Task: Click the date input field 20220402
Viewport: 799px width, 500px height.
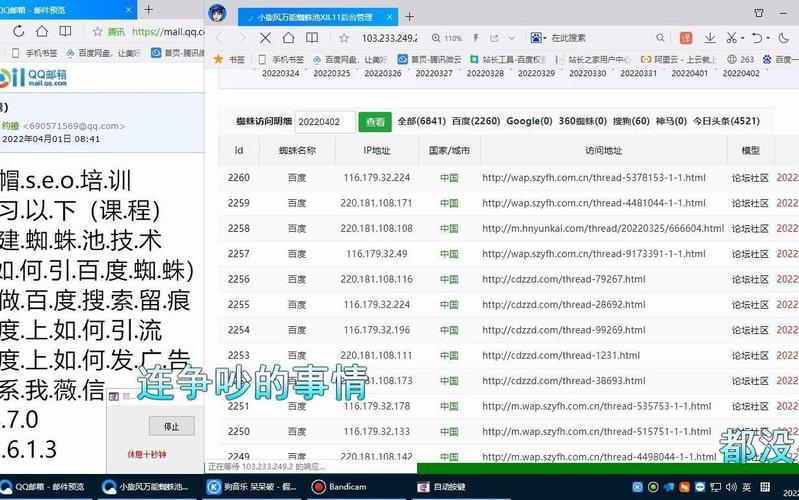Action: tap(325, 122)
